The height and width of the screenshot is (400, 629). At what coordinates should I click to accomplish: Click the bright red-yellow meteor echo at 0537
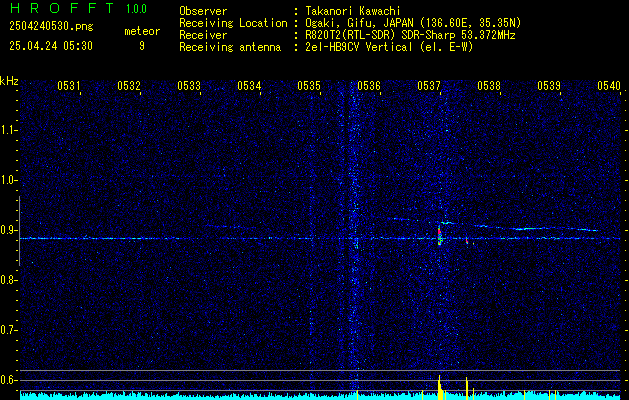pos(439,236)
